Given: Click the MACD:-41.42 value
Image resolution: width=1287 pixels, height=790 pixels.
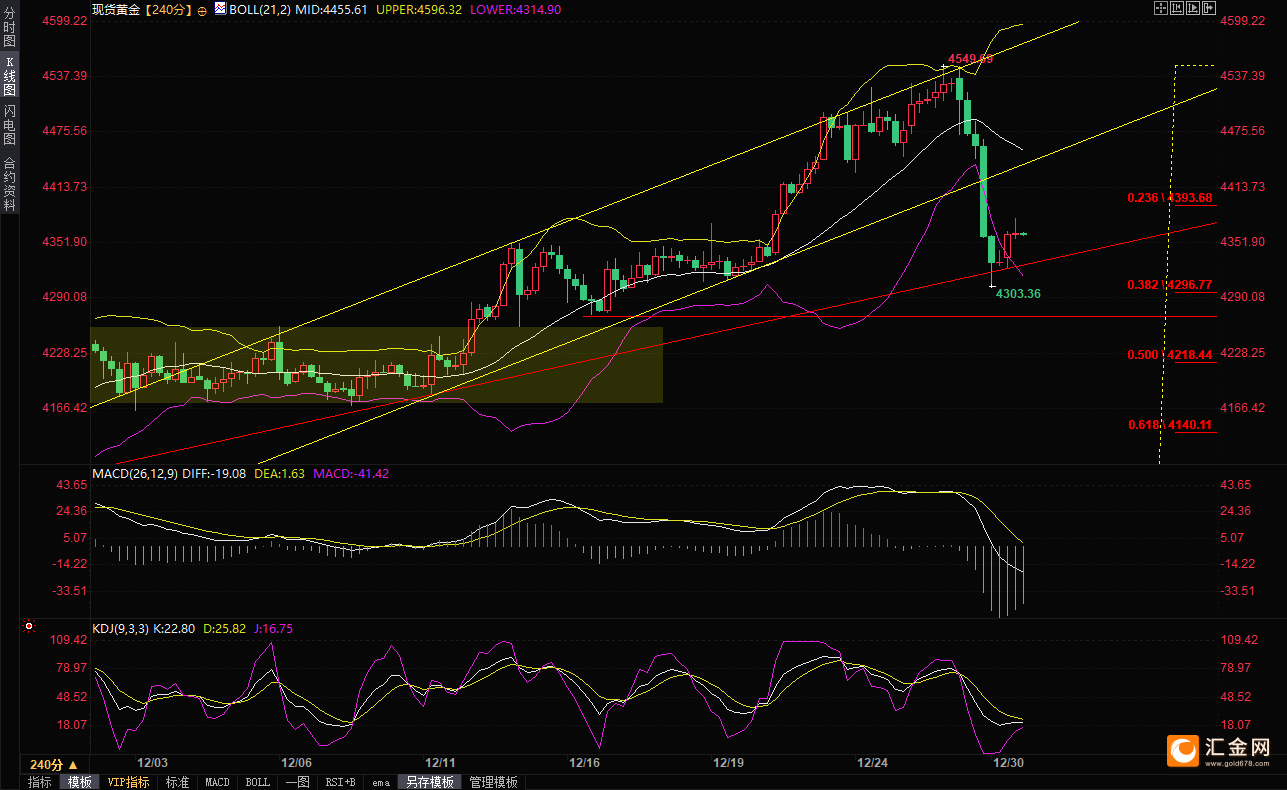Looking at the screenshot, I should [x=351, y=474].
